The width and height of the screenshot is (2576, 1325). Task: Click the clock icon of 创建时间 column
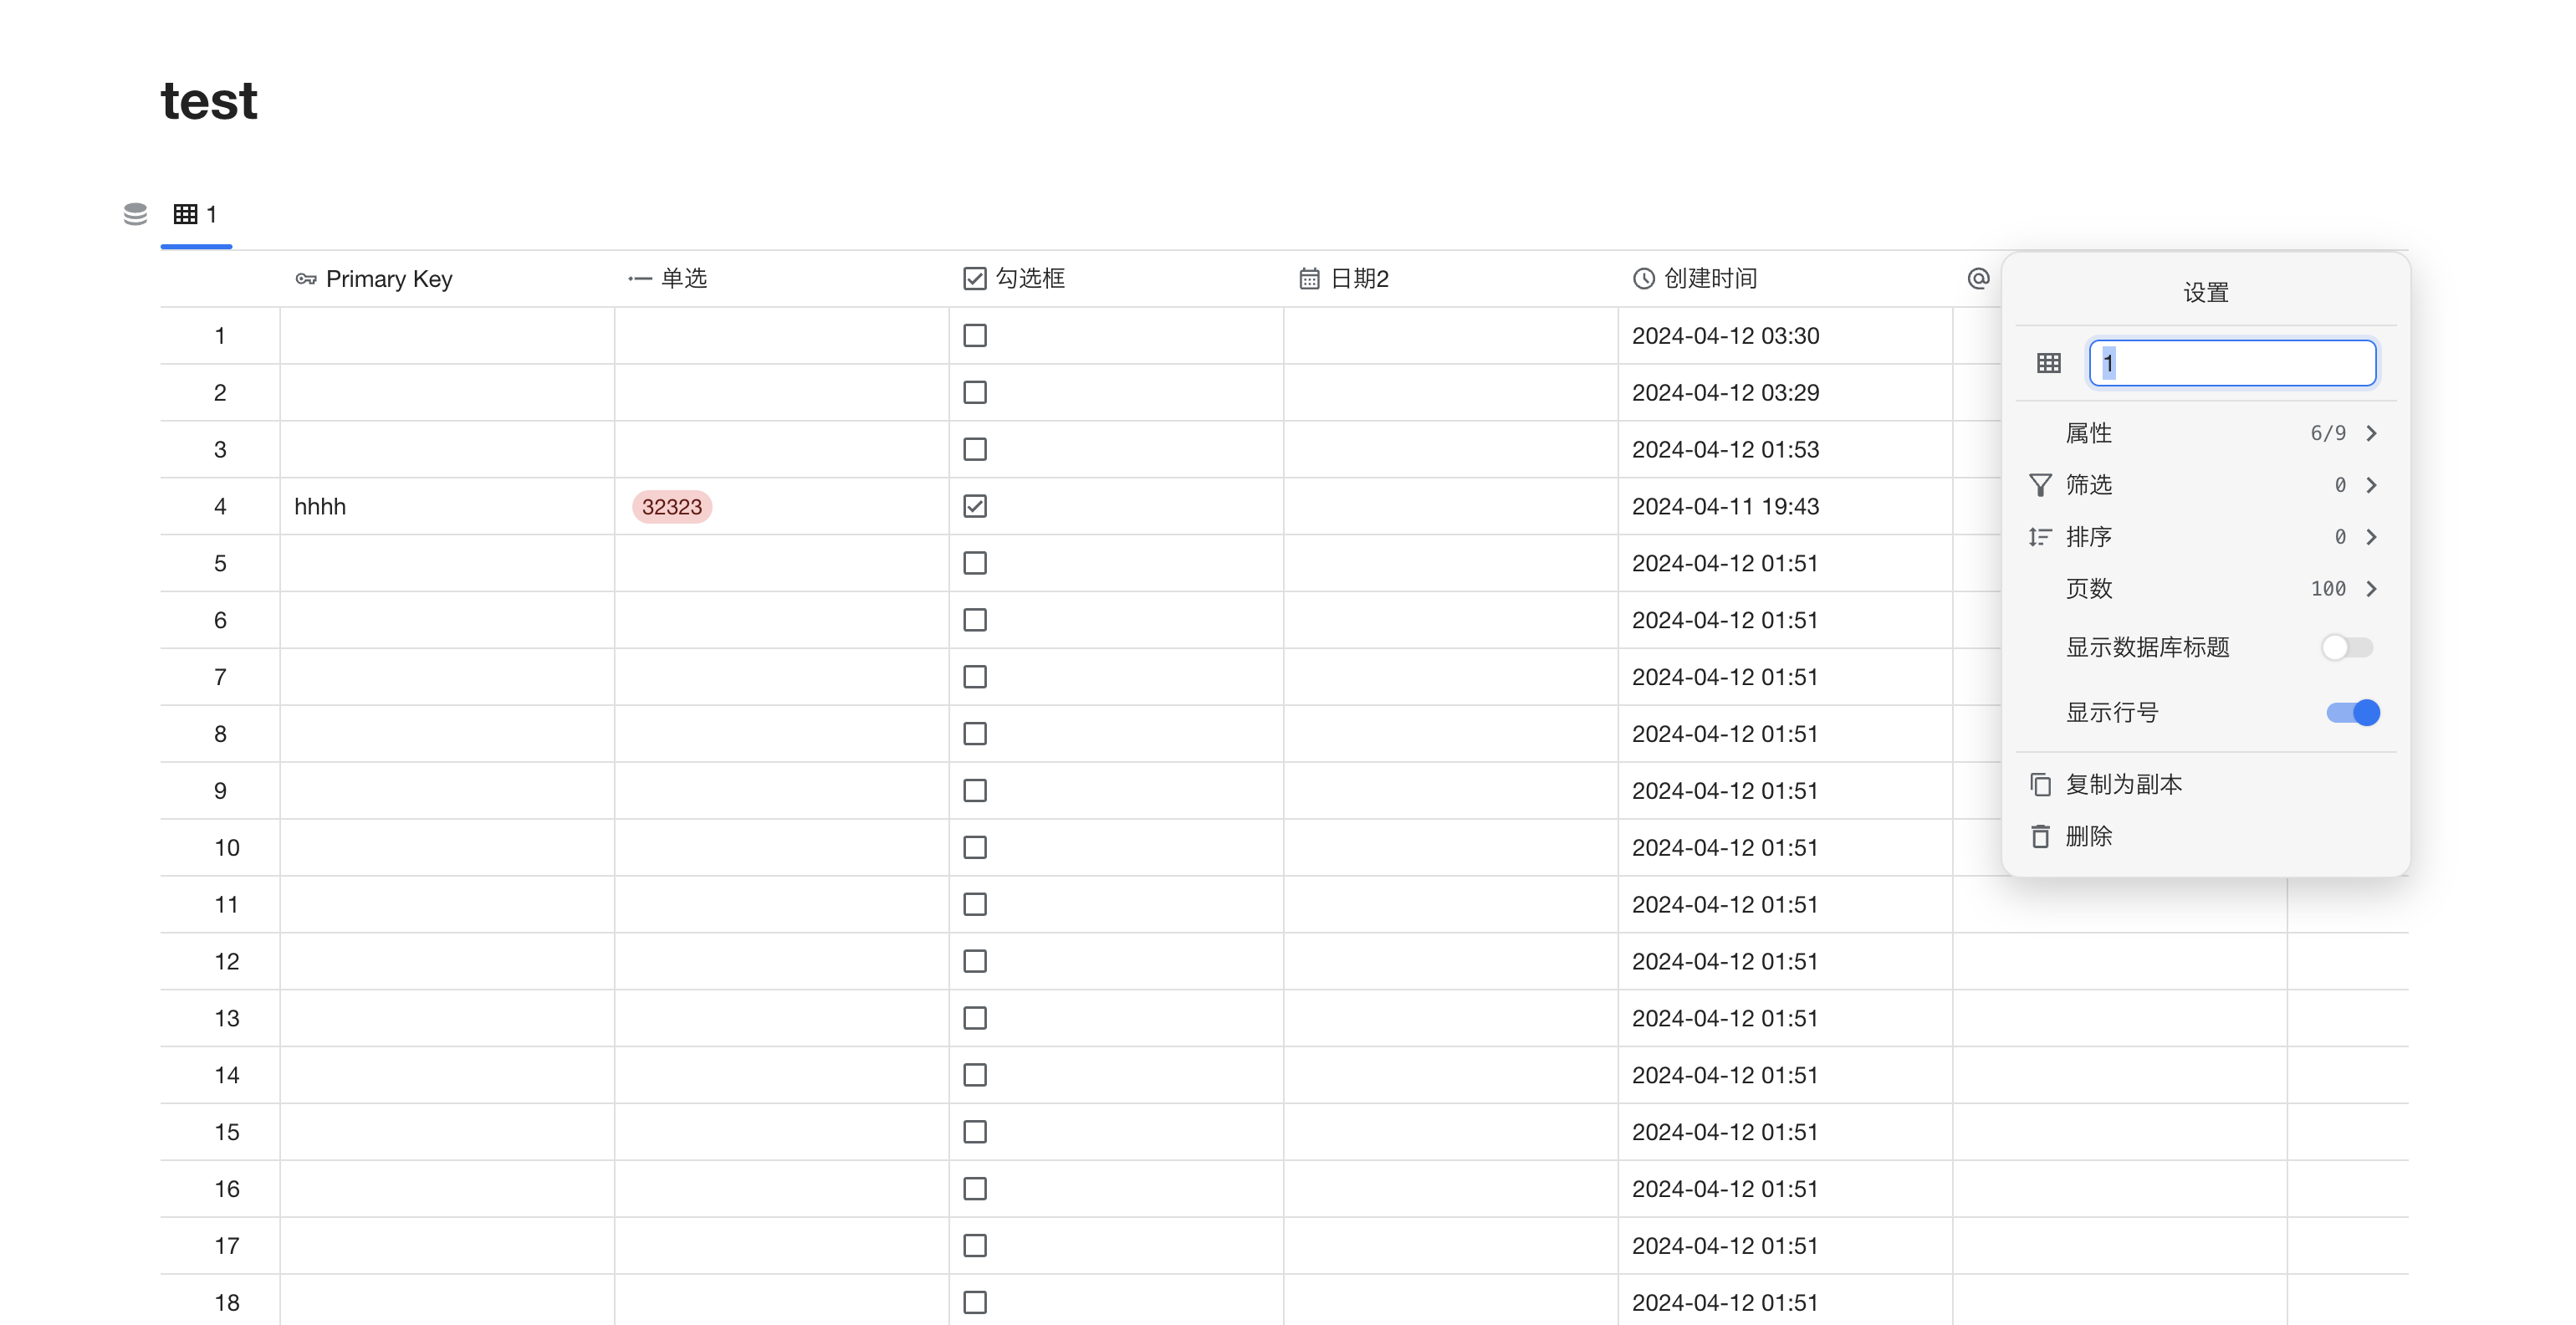[x=1643, y=279]
